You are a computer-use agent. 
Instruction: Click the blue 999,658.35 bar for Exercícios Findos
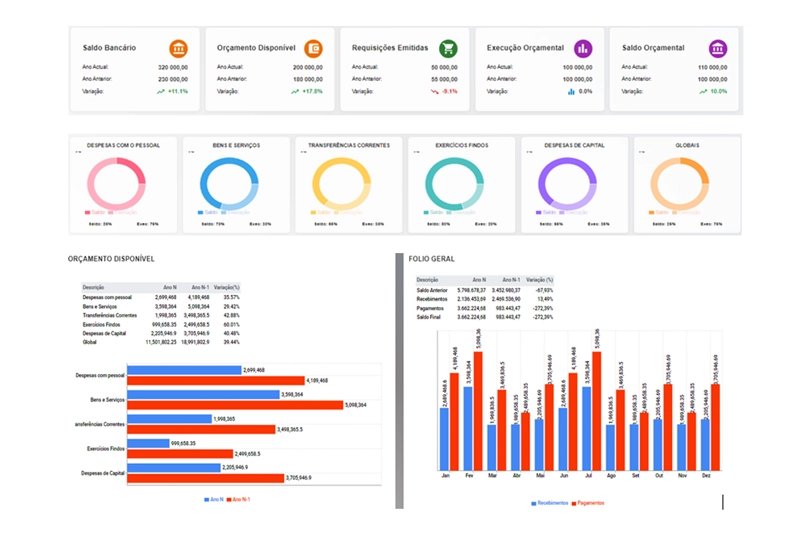point(148,443)
